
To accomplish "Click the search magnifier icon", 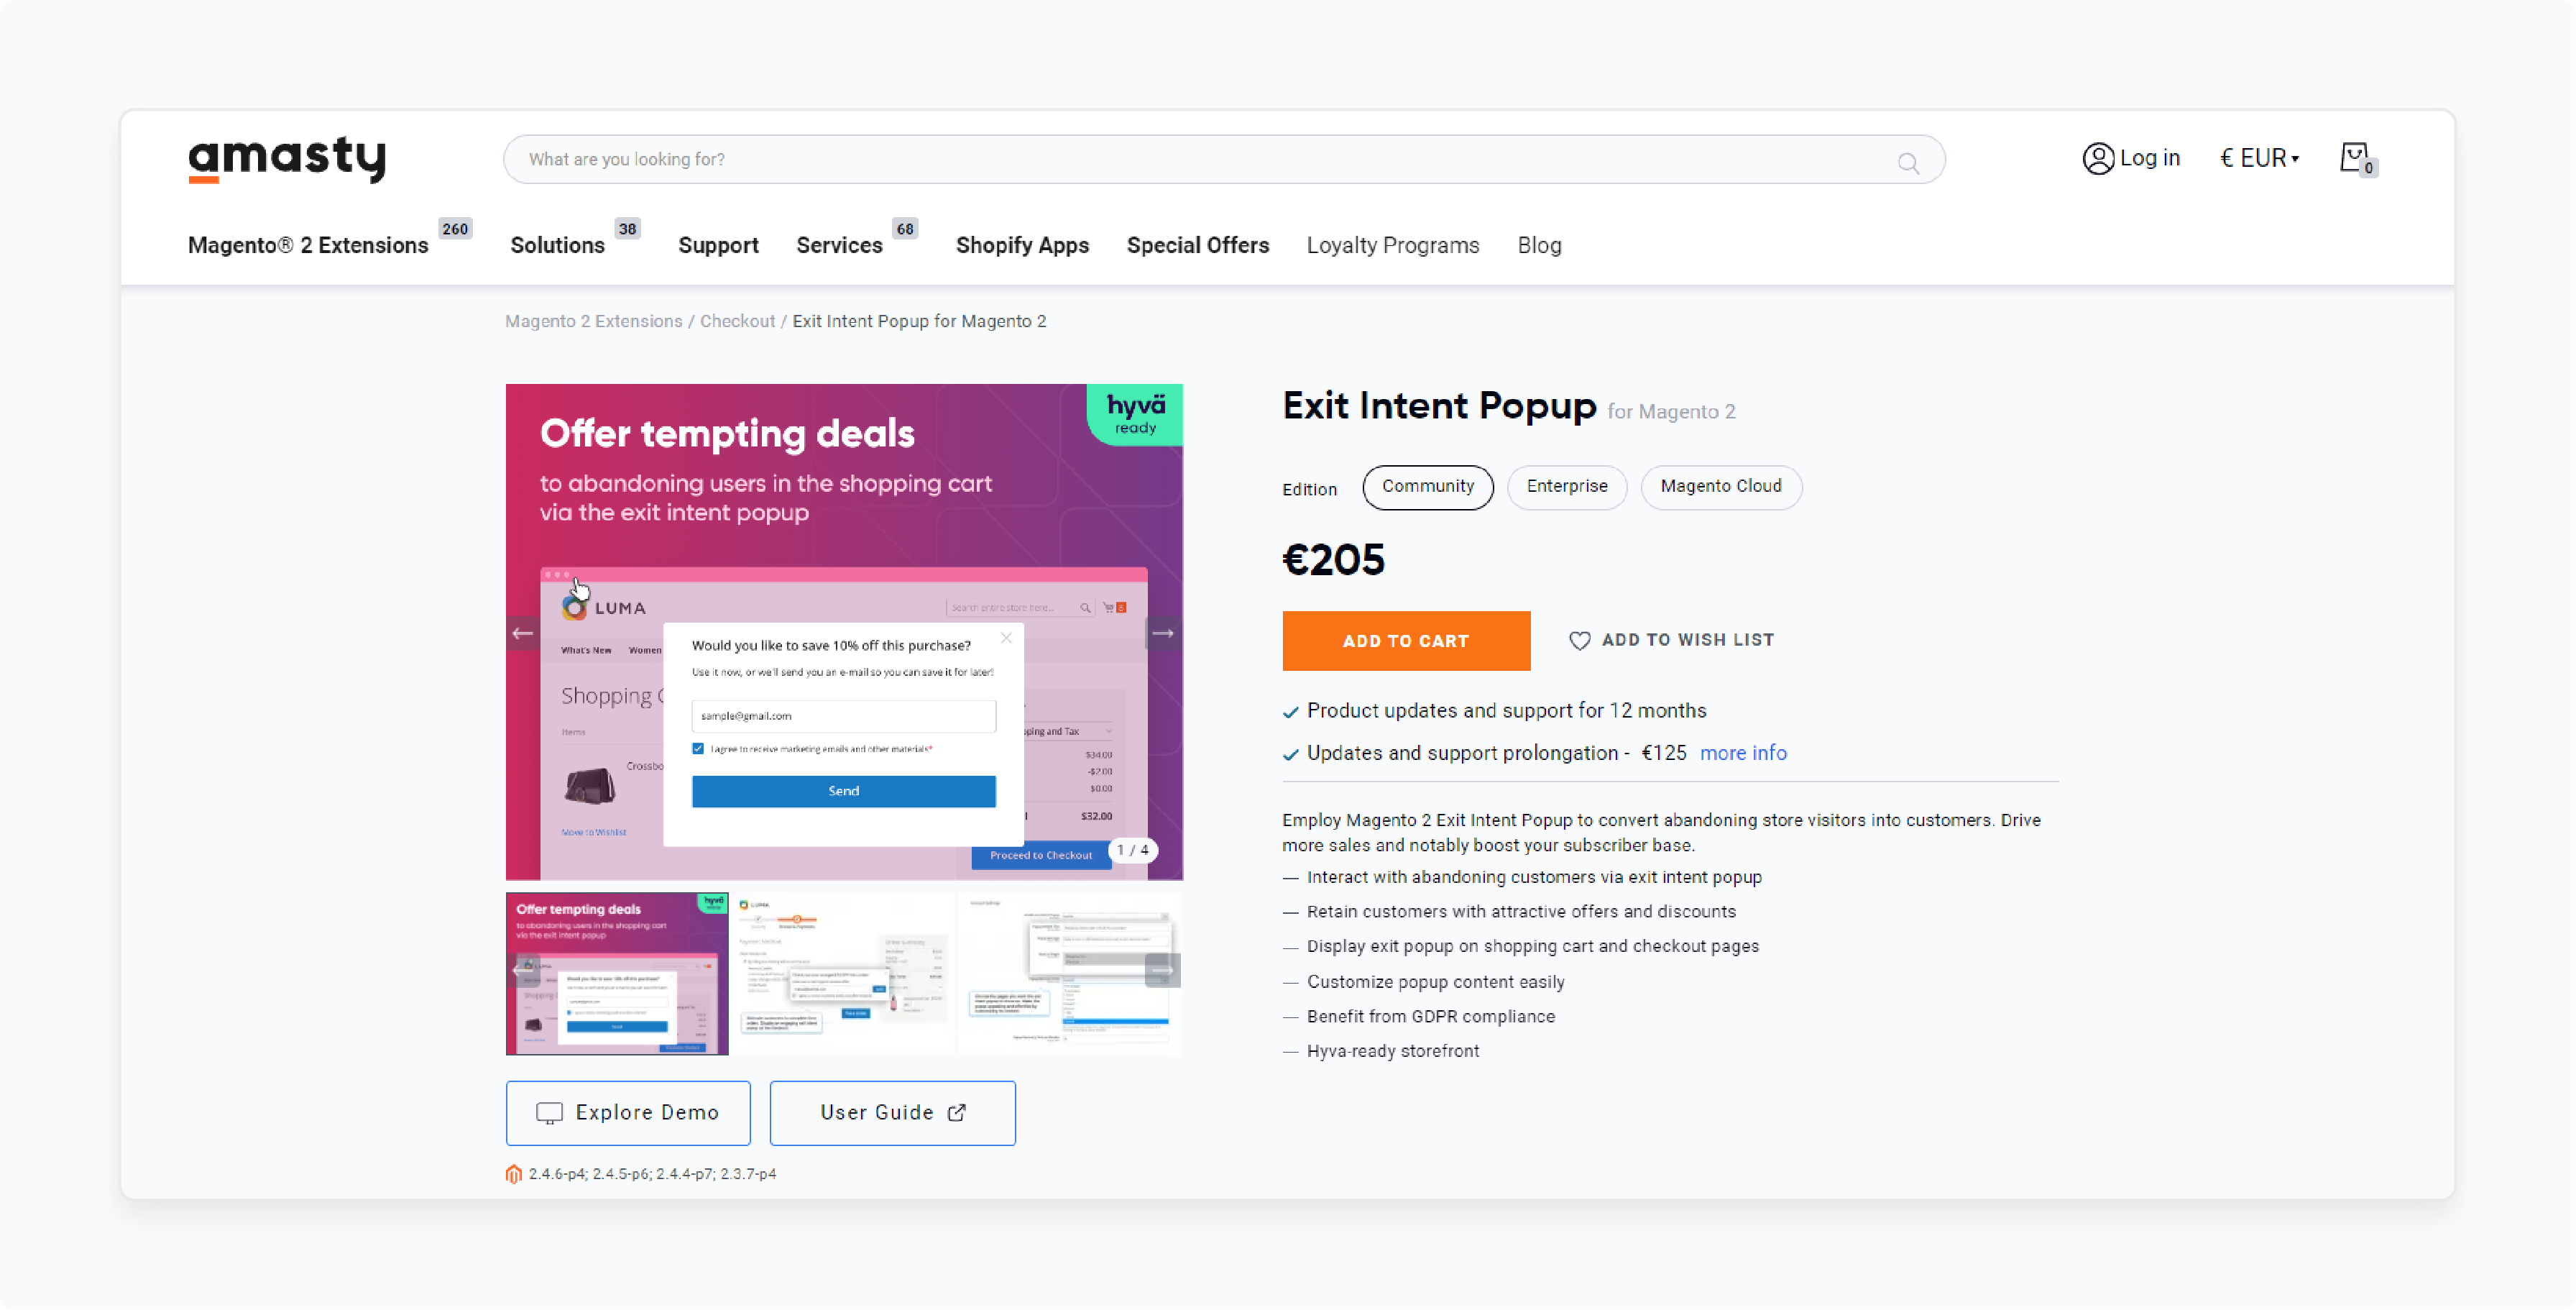I will [1908, 160].
